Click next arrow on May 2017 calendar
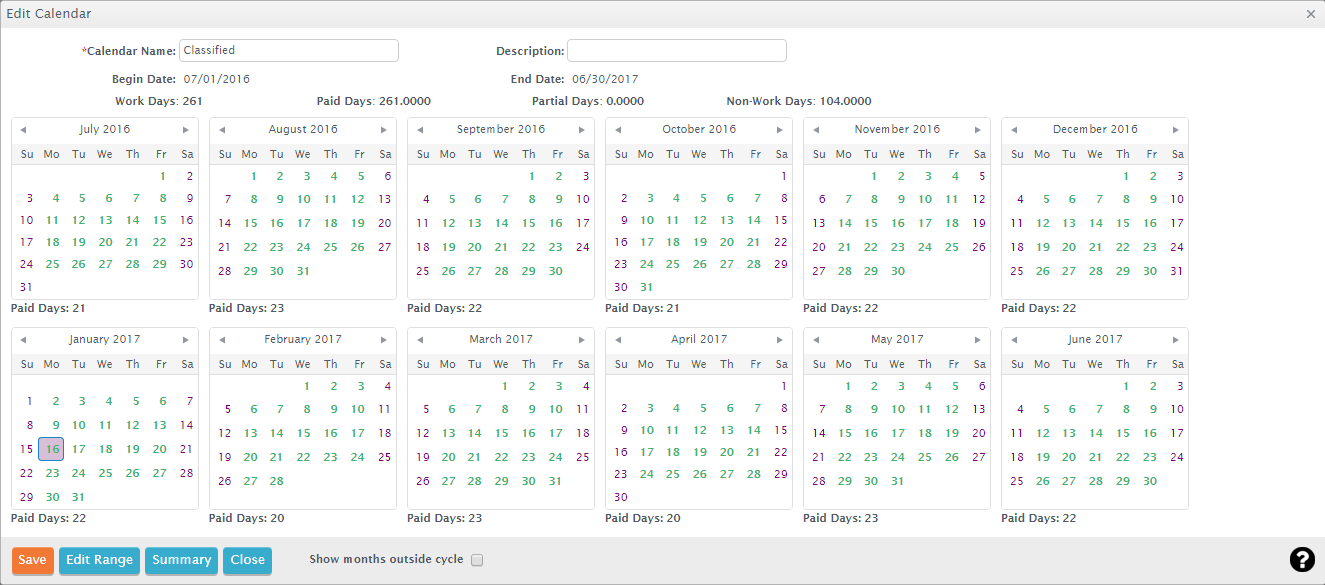This screenshot has height=585, width=1325. point(977,340)
